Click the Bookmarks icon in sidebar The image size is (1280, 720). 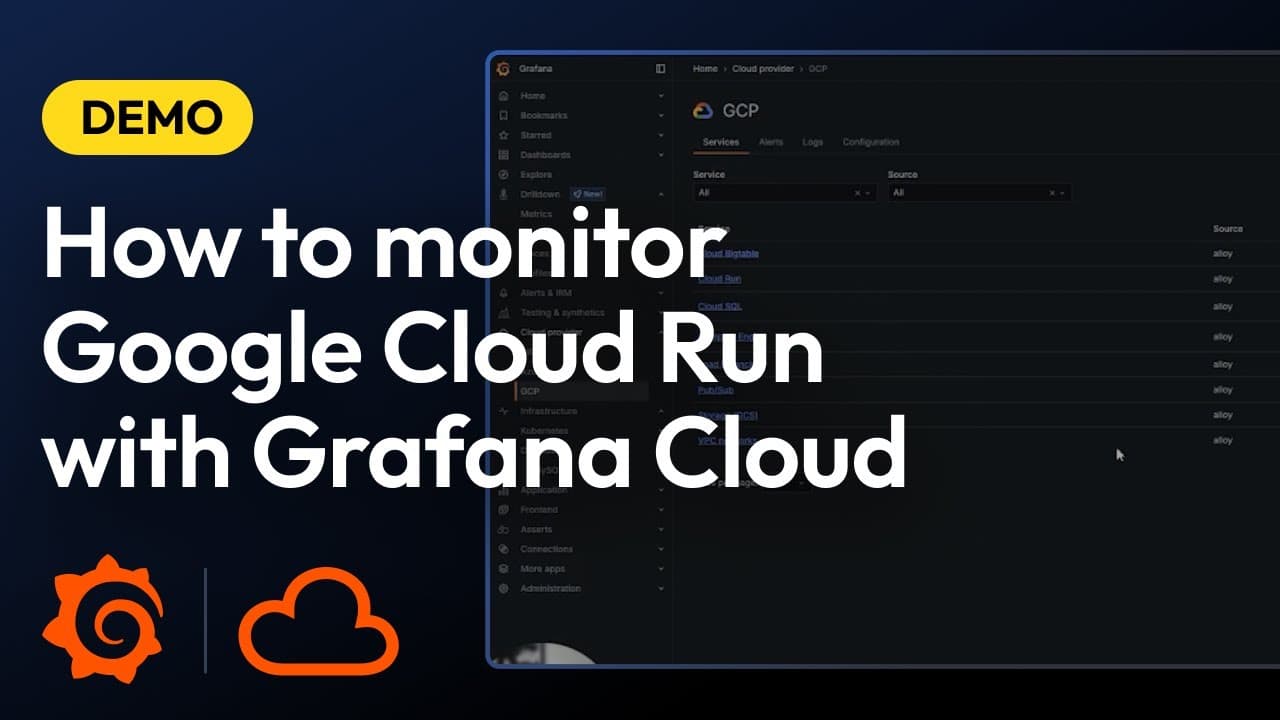(503, 116)
